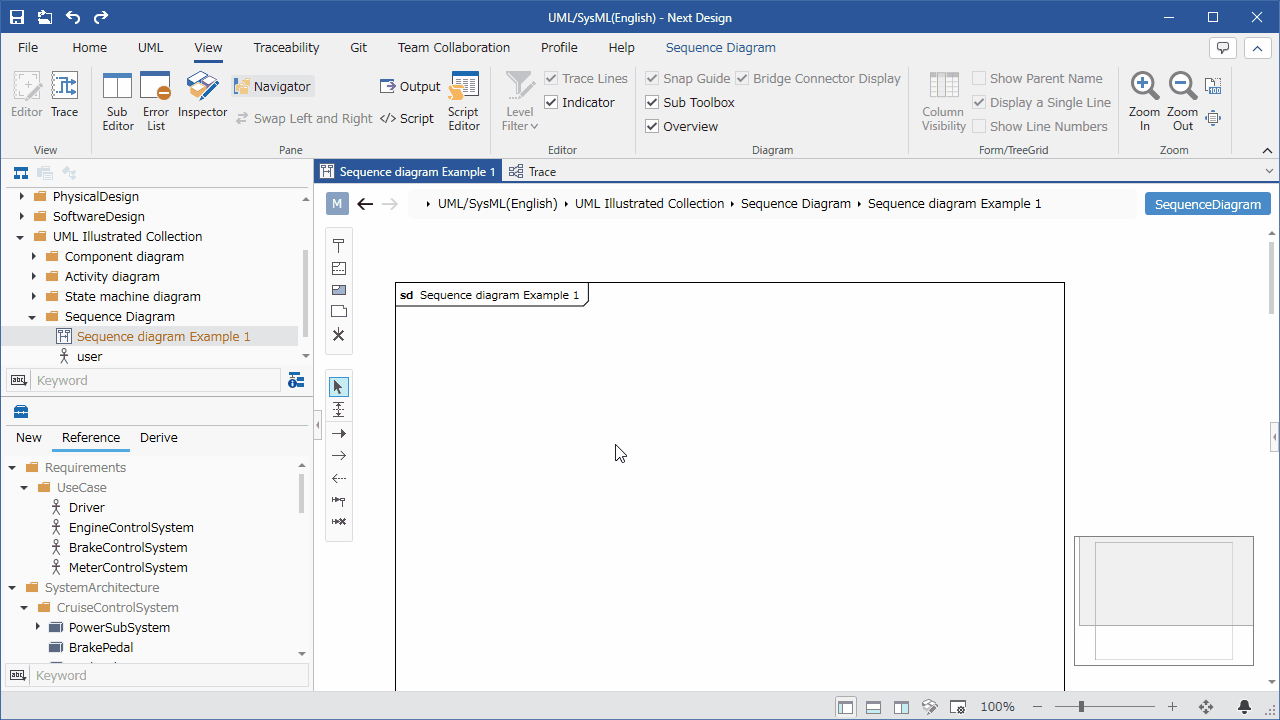This screenshot has height=720, width=1280.
Task: Expand the PhysicalDesign folder
Action: 21,197
